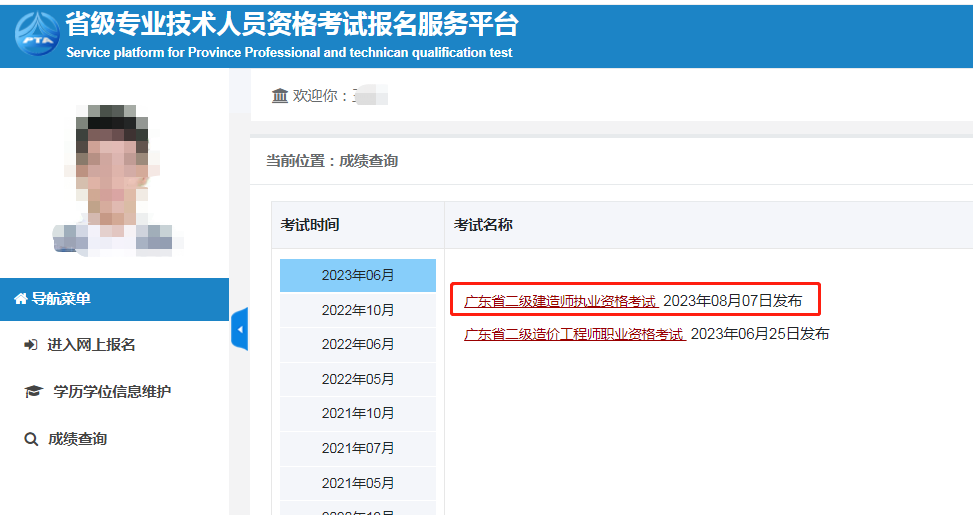Click the PTA logo in header
Image resolution: width=973 pixels, height=515 pixels.
pyautogui.click(x=36, y=35)
